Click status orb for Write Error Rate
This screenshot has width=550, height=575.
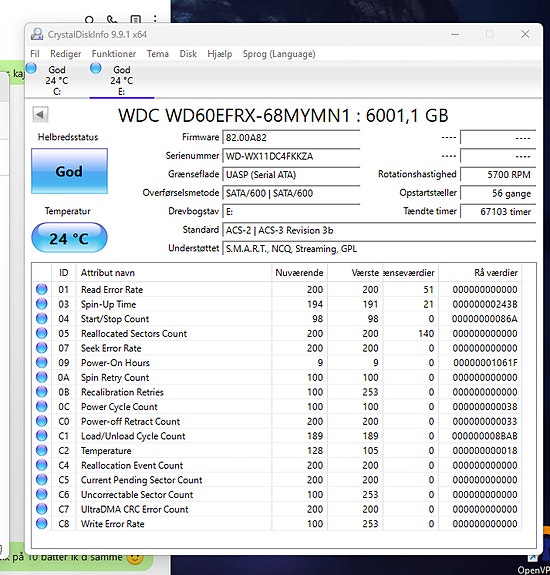coord(42,524)
